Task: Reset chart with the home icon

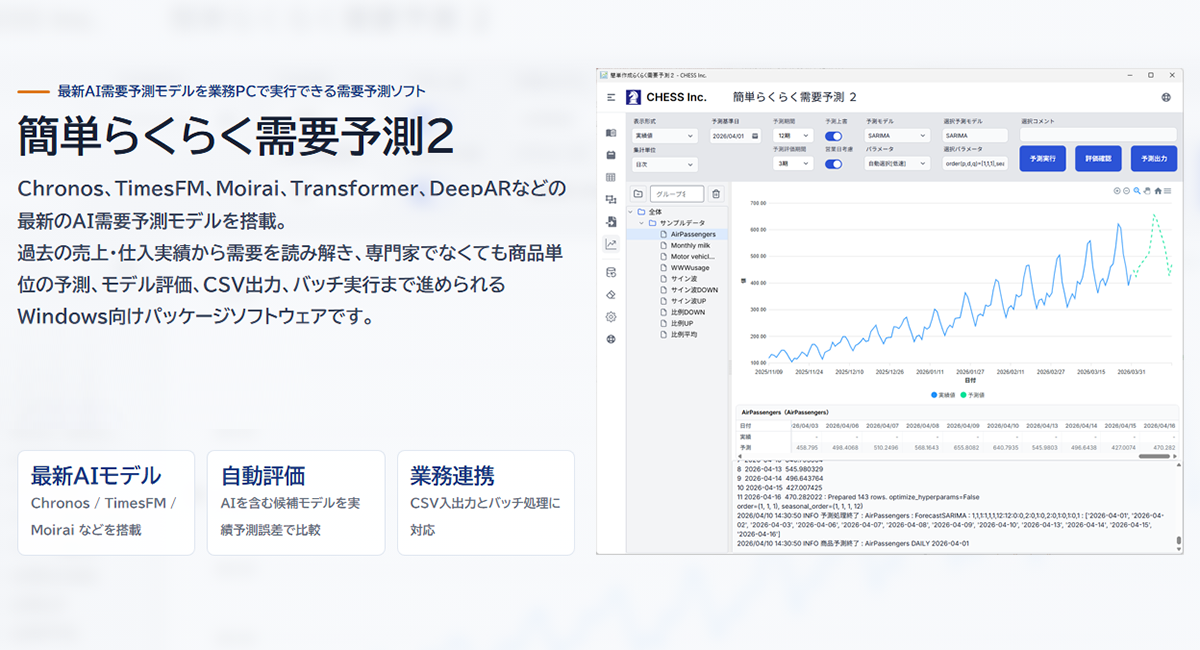Action: tap(1158, 191)
